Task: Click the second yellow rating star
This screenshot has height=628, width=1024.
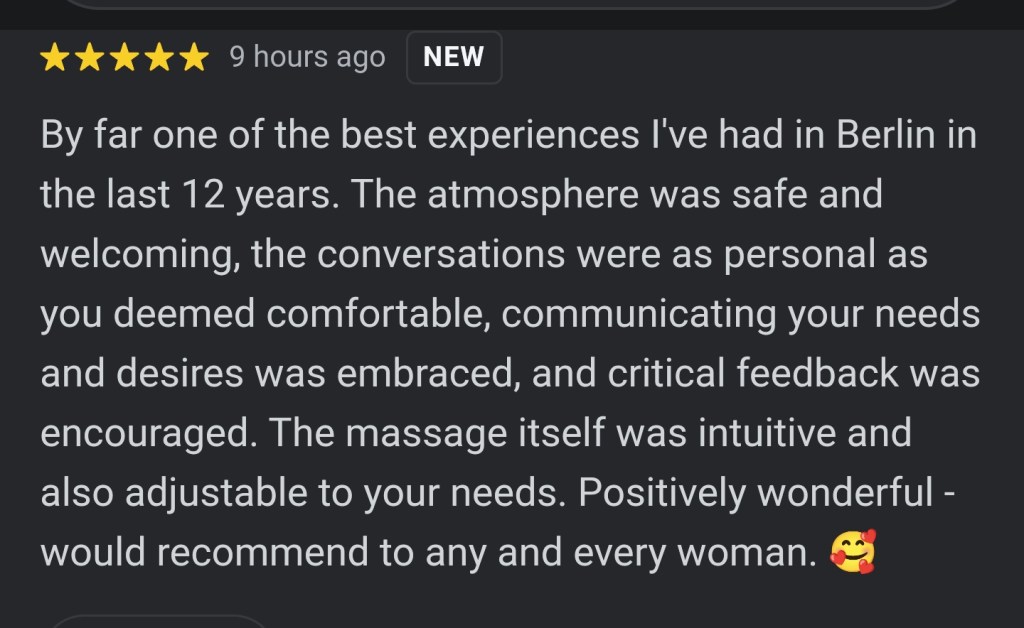Action: [x=90, y=58]
